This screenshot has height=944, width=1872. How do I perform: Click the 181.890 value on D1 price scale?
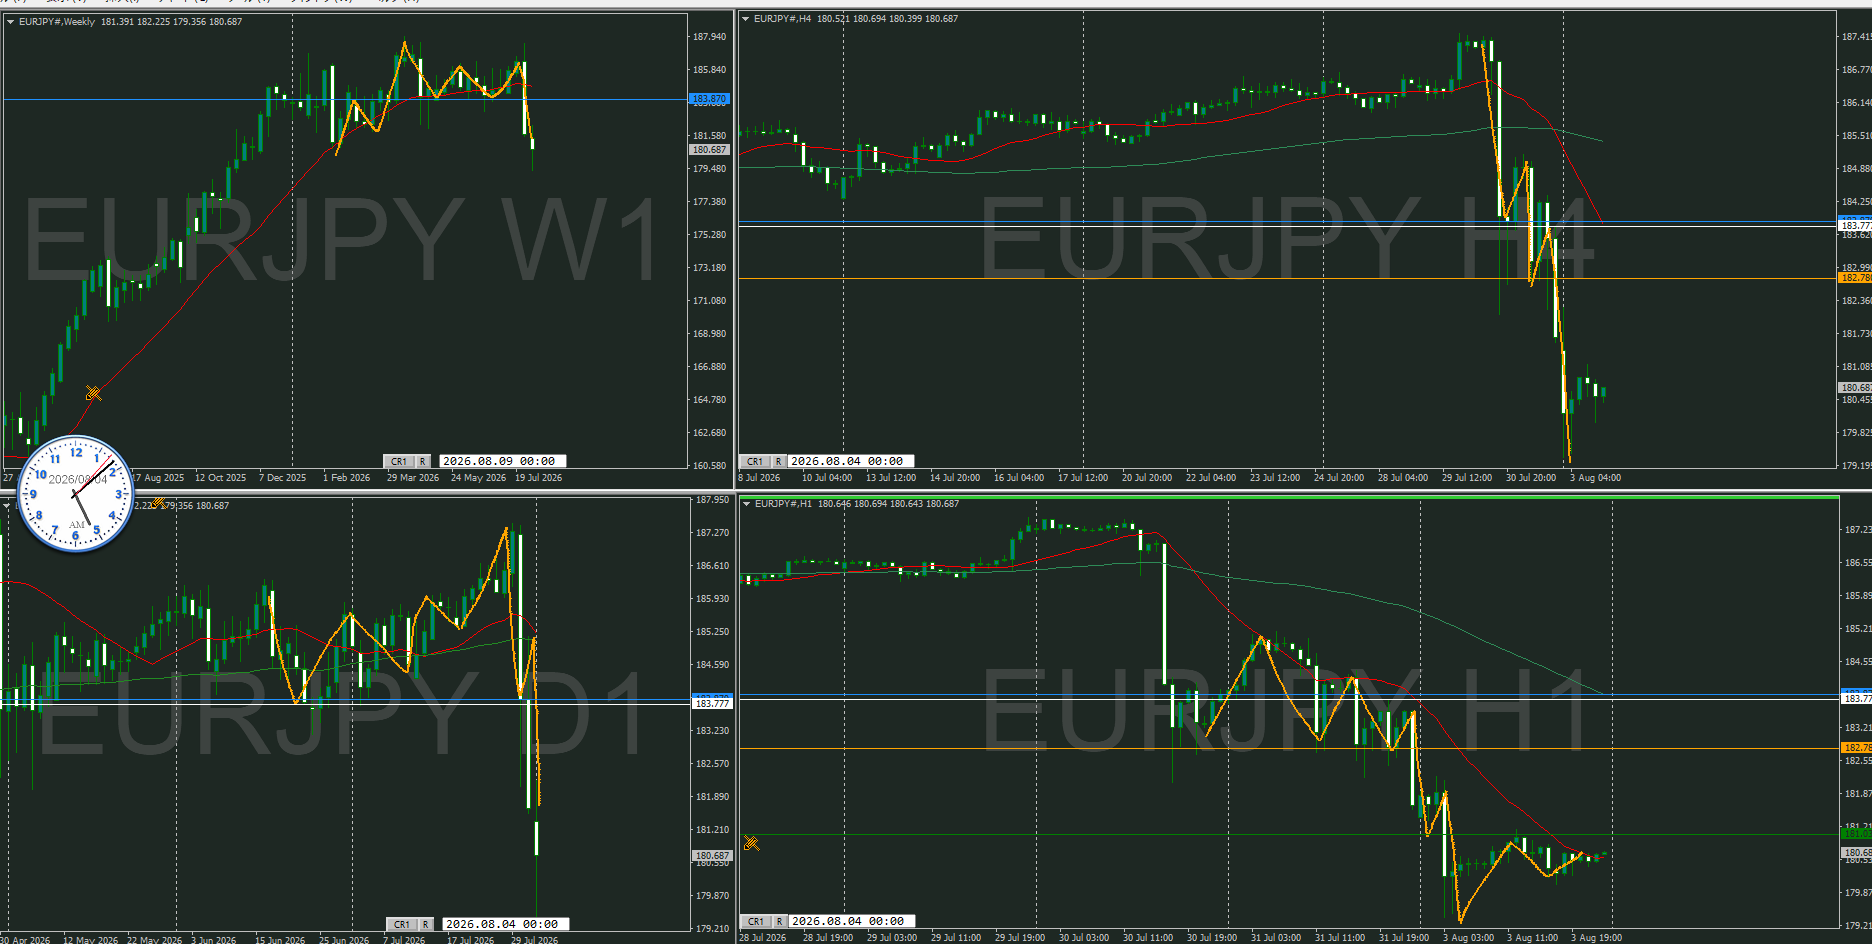point(712,797)
